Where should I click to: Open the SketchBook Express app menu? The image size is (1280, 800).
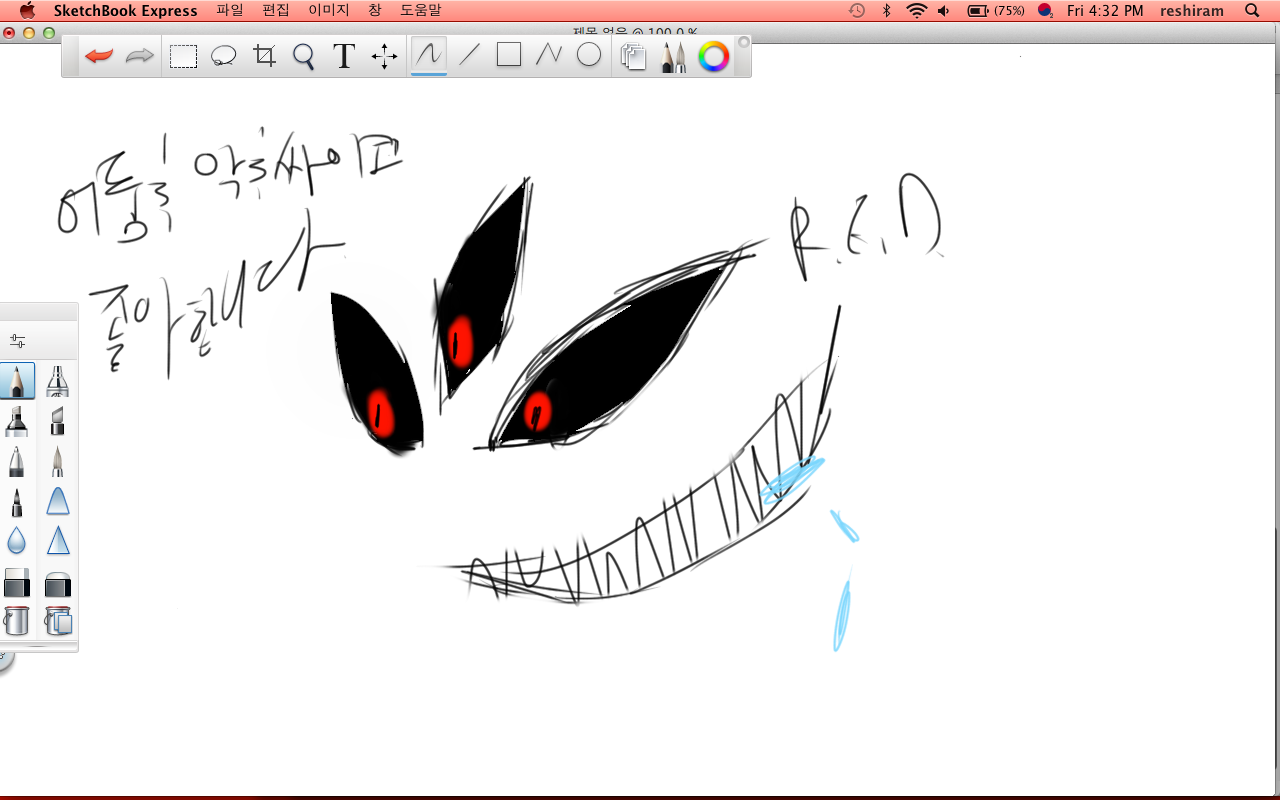tap(126, 11)
